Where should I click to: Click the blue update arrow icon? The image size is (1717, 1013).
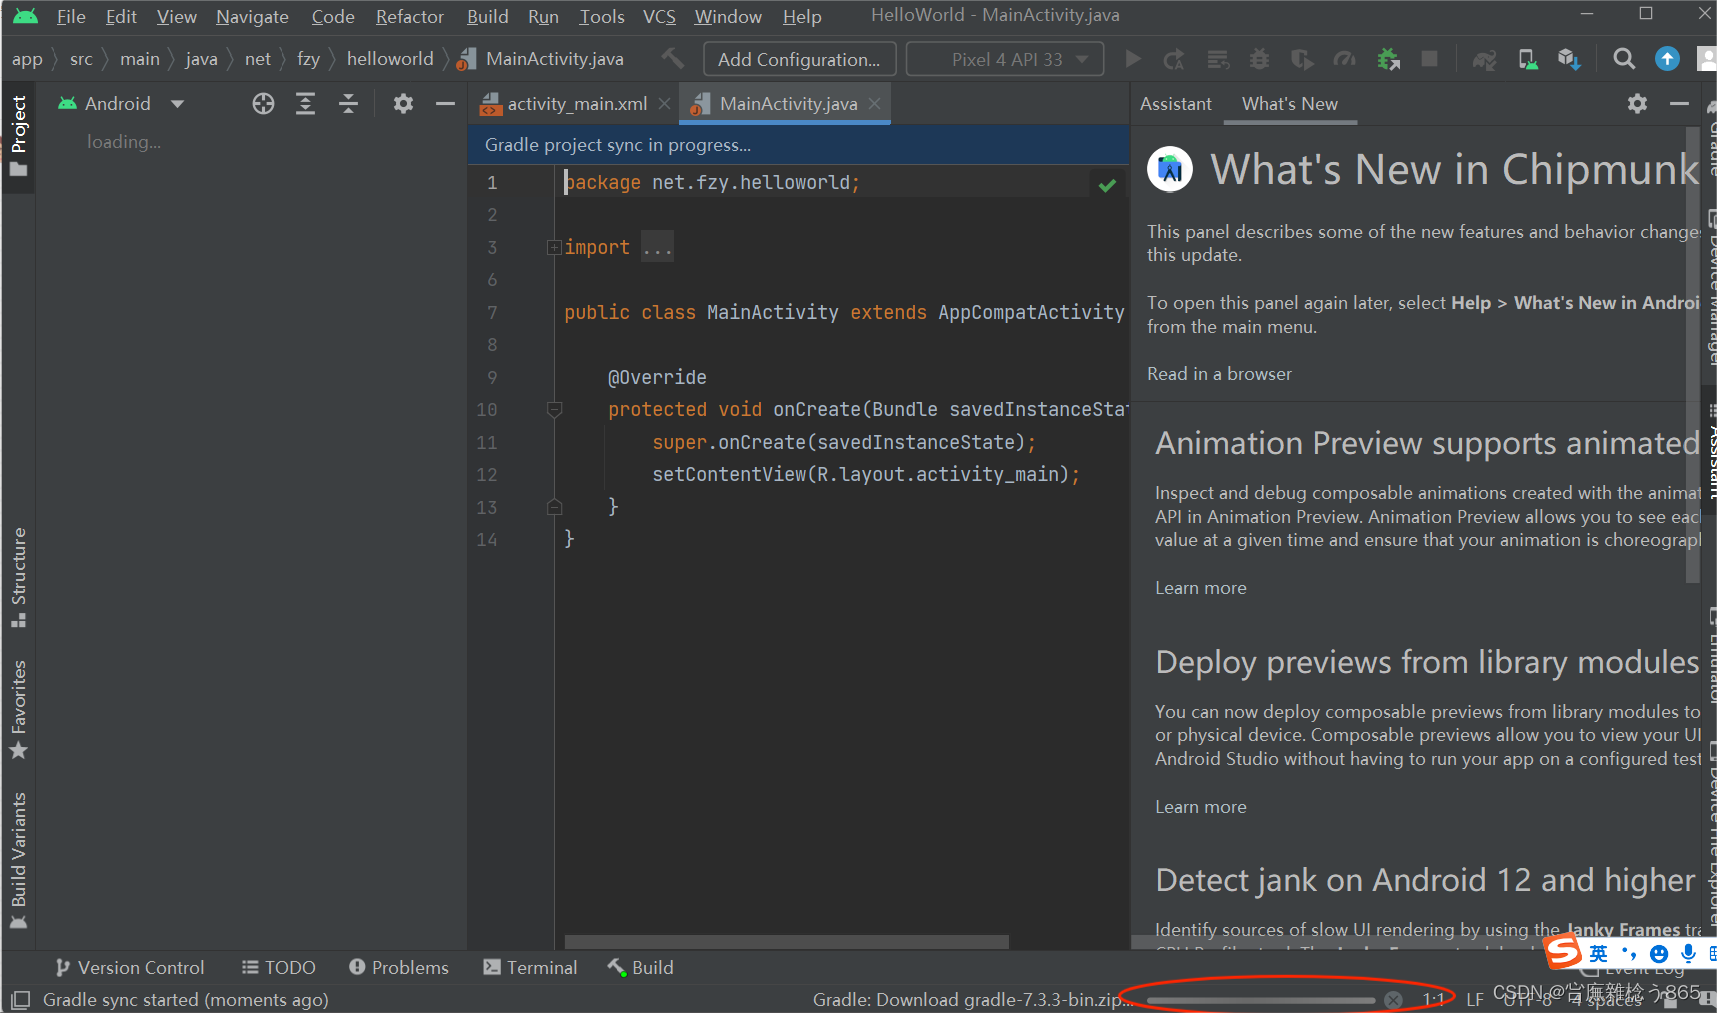click(x=1667, y=59)
